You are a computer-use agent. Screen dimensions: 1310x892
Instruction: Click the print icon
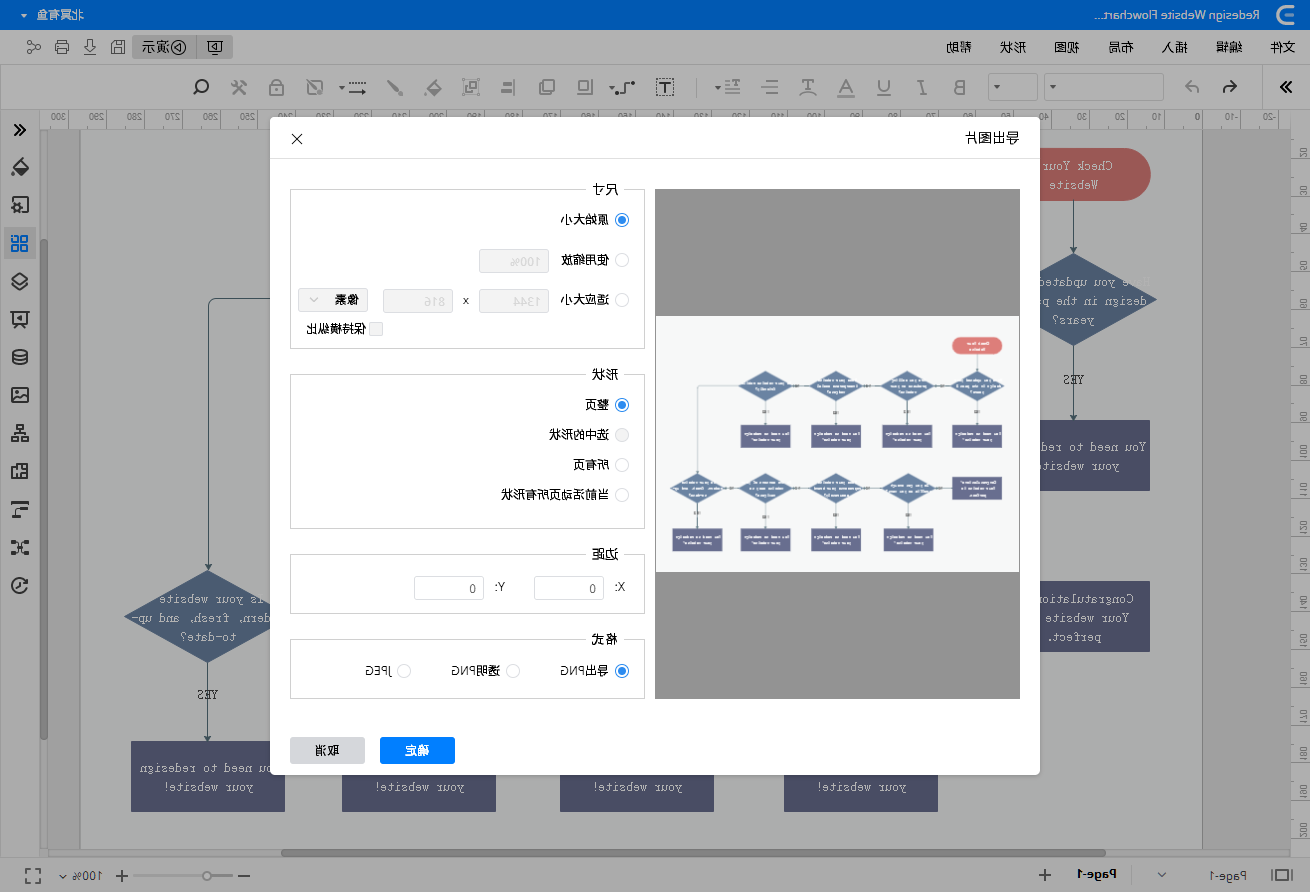[62, 47]
